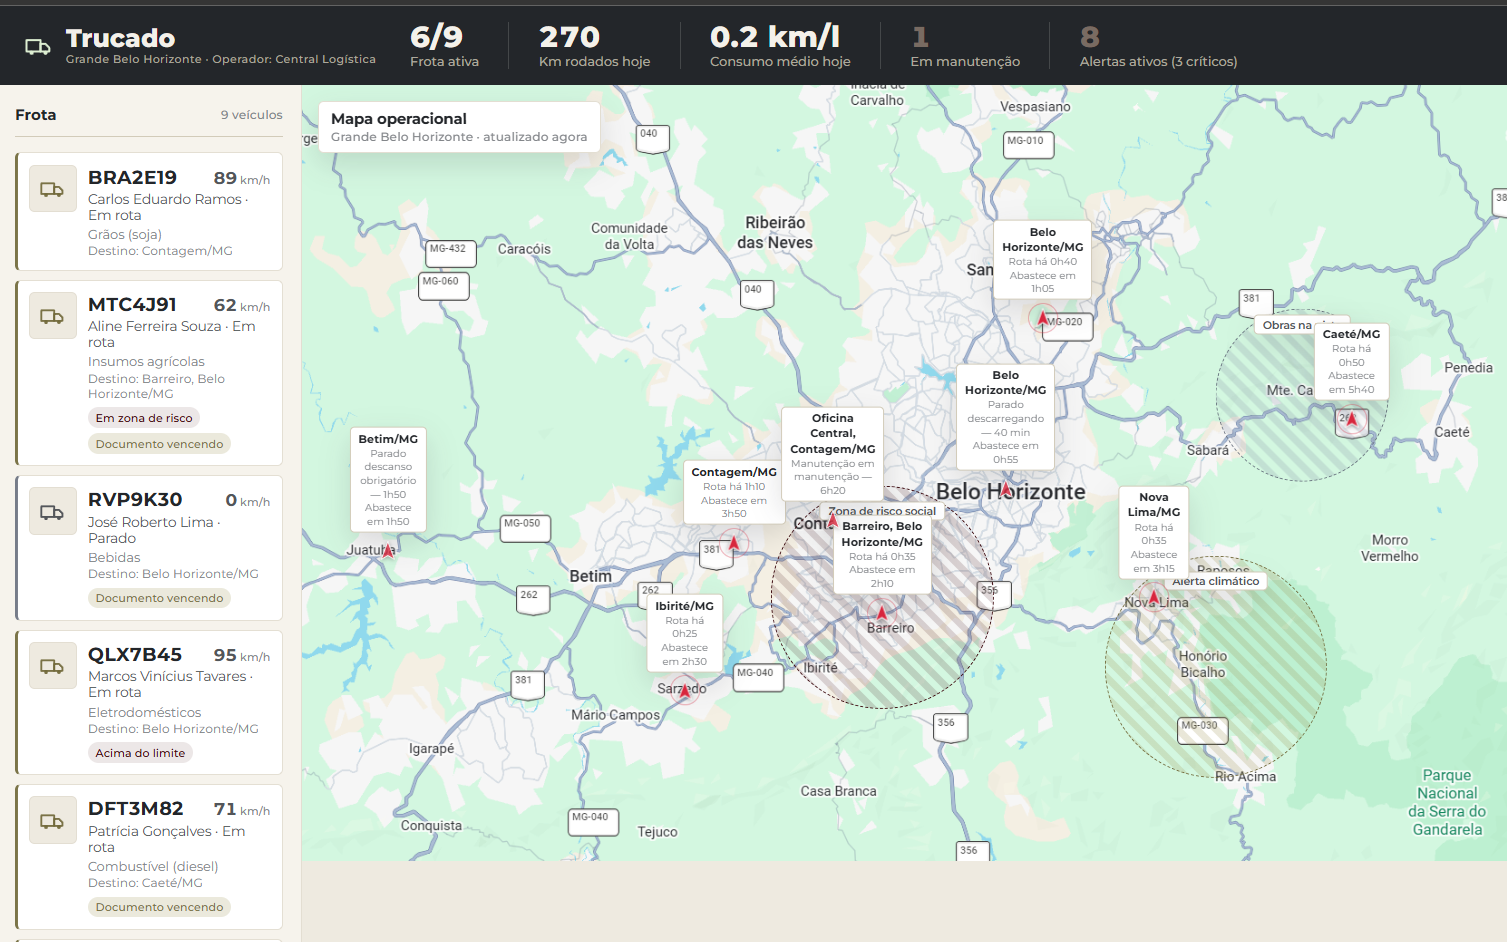
Task: Click the "Zona de risco social" zone label
Action: tap(882, 511)
